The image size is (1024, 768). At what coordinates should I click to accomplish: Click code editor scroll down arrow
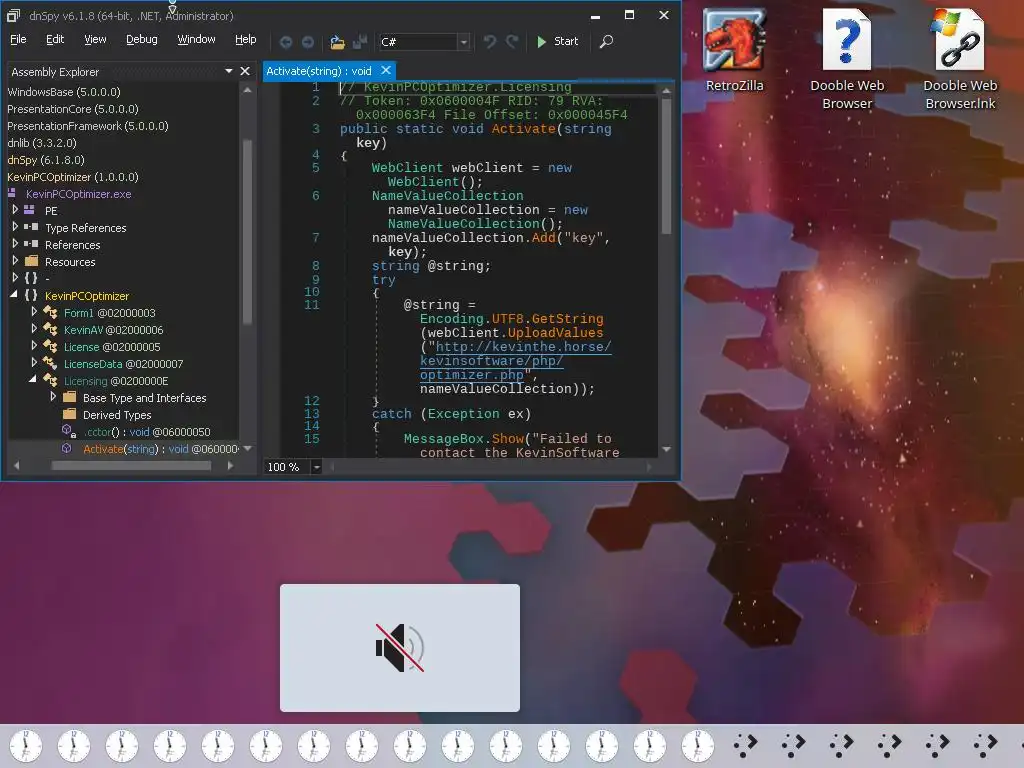point(666,449)
